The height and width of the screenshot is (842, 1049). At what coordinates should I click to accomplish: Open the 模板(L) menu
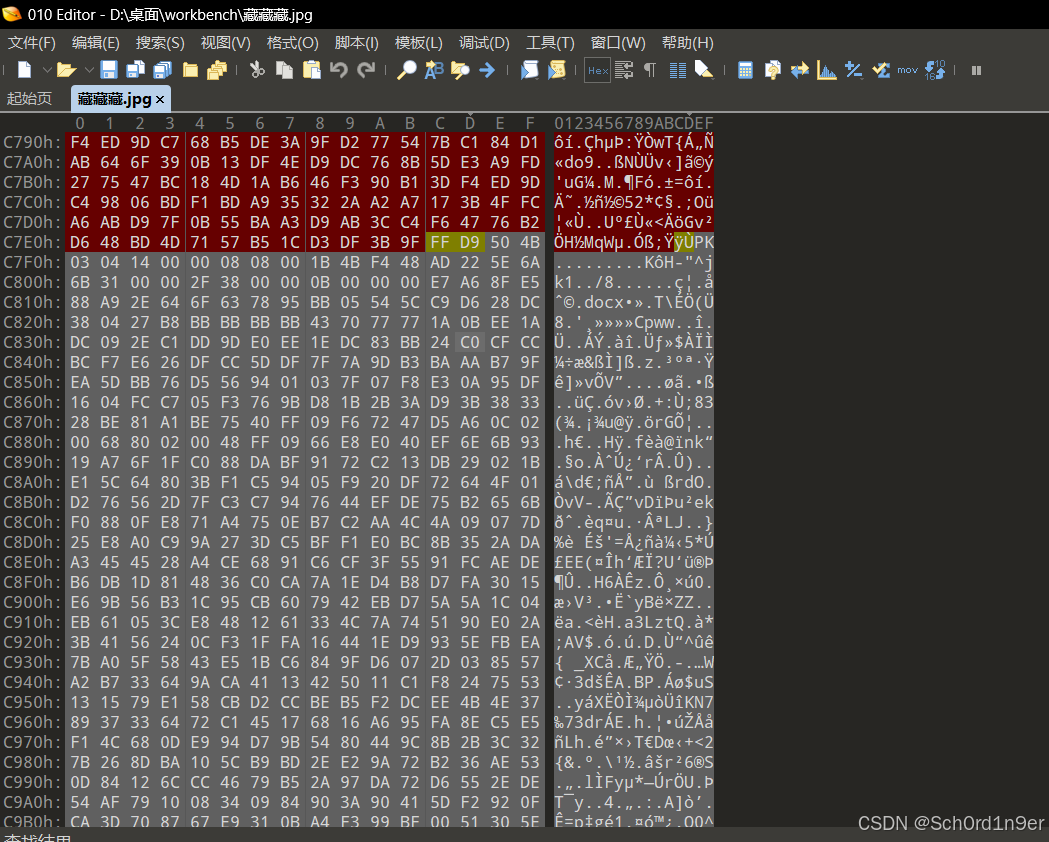pos(419,43)
